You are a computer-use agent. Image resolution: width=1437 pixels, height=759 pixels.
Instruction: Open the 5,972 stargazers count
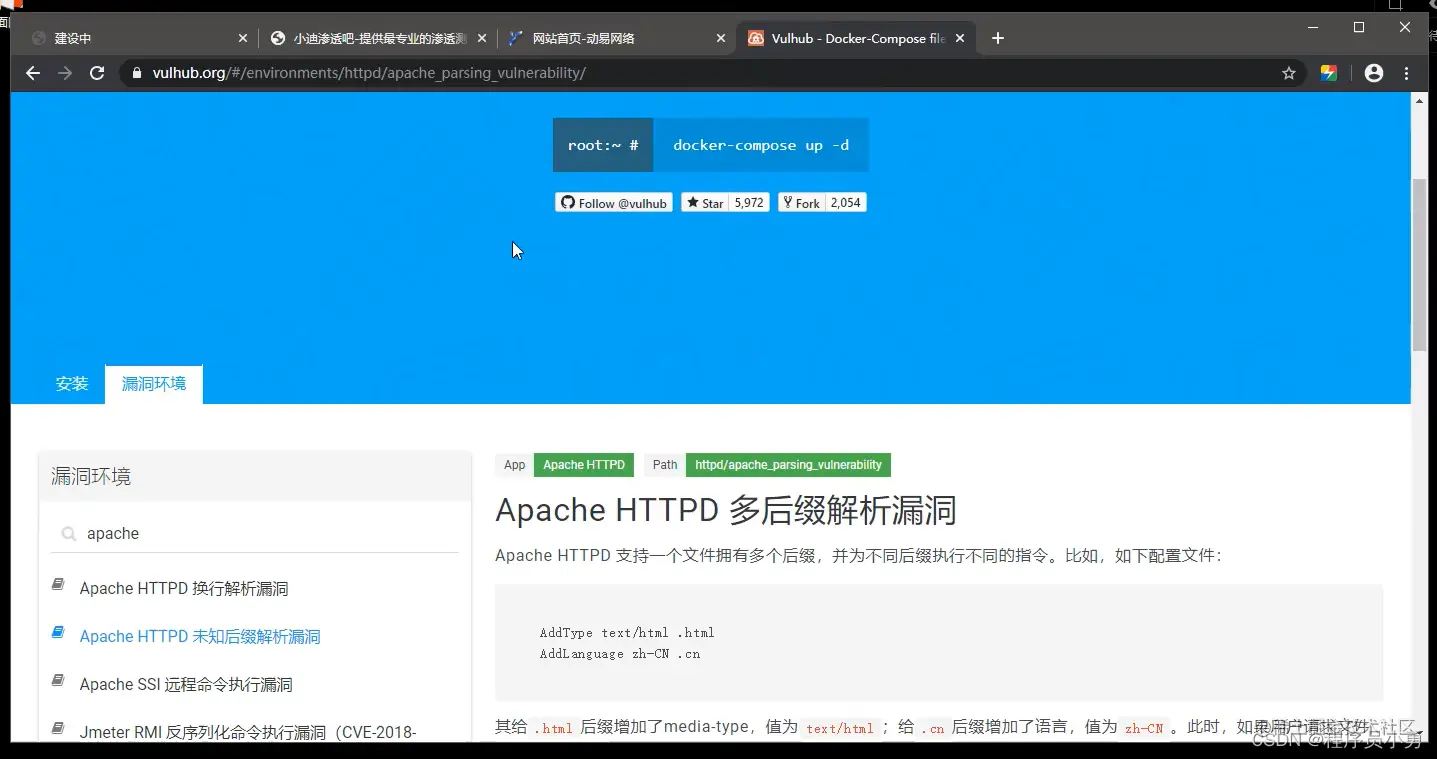[749, 202]
